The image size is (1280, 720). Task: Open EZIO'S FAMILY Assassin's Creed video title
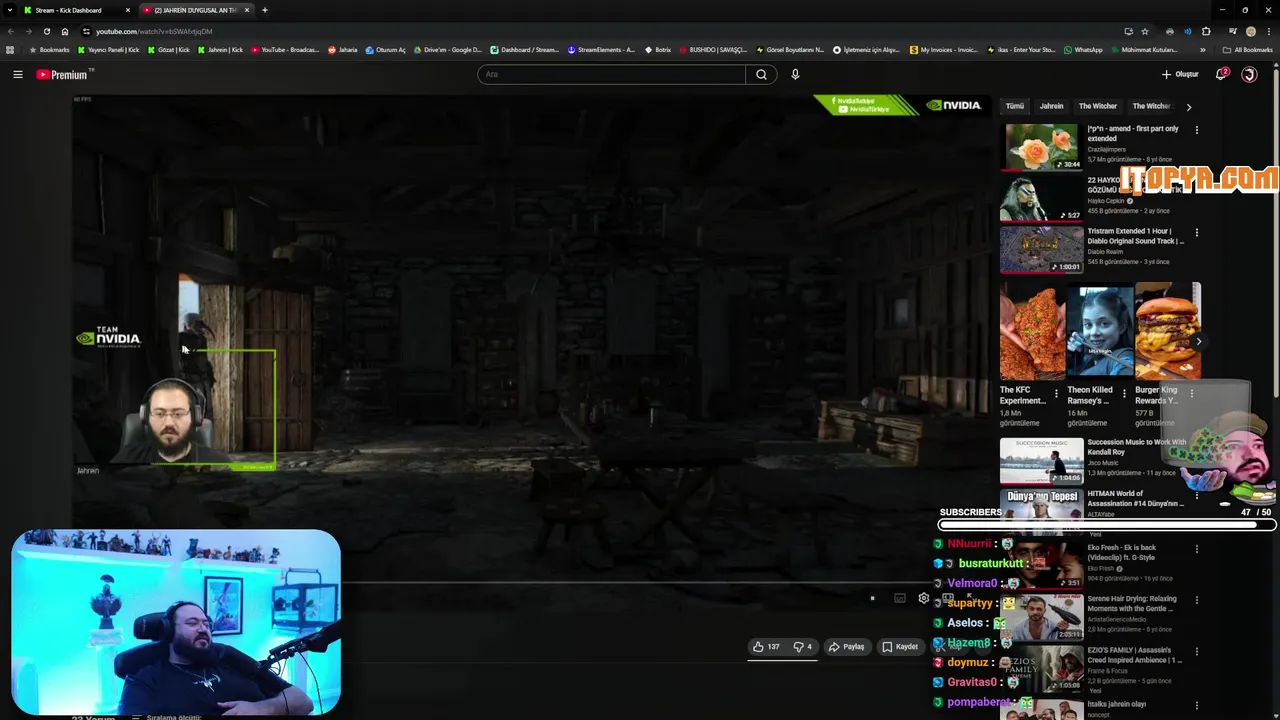[1135, 655]
